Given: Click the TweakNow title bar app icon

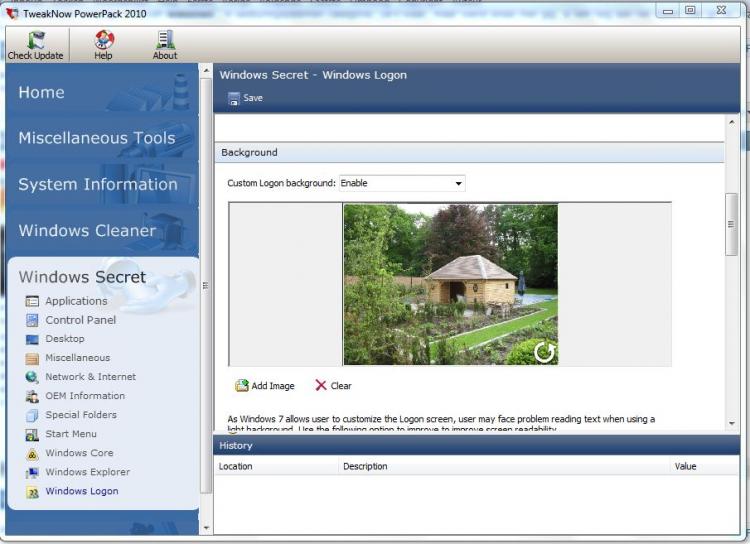Looking at the screenshot, I should tap(12, 13).
